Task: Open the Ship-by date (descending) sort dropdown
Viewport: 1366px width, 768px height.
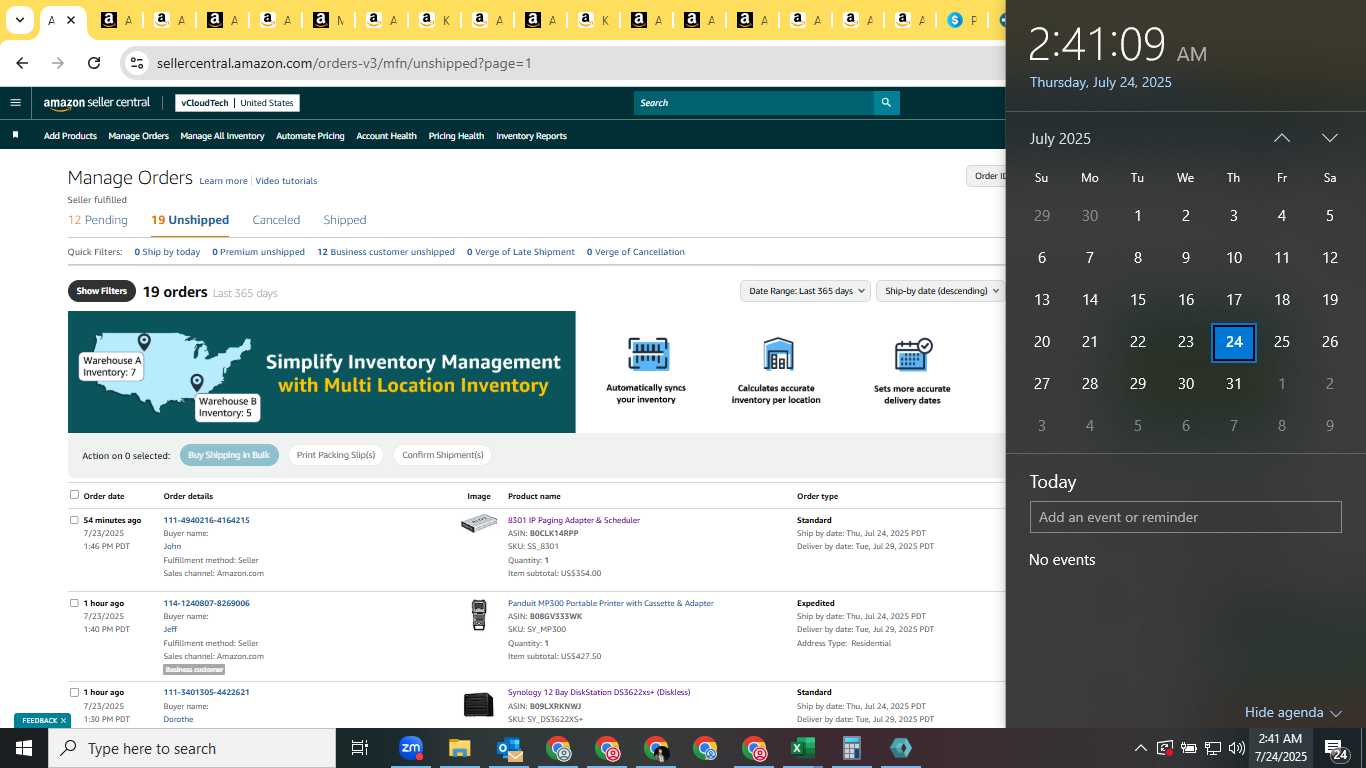Action: point(940,291)
